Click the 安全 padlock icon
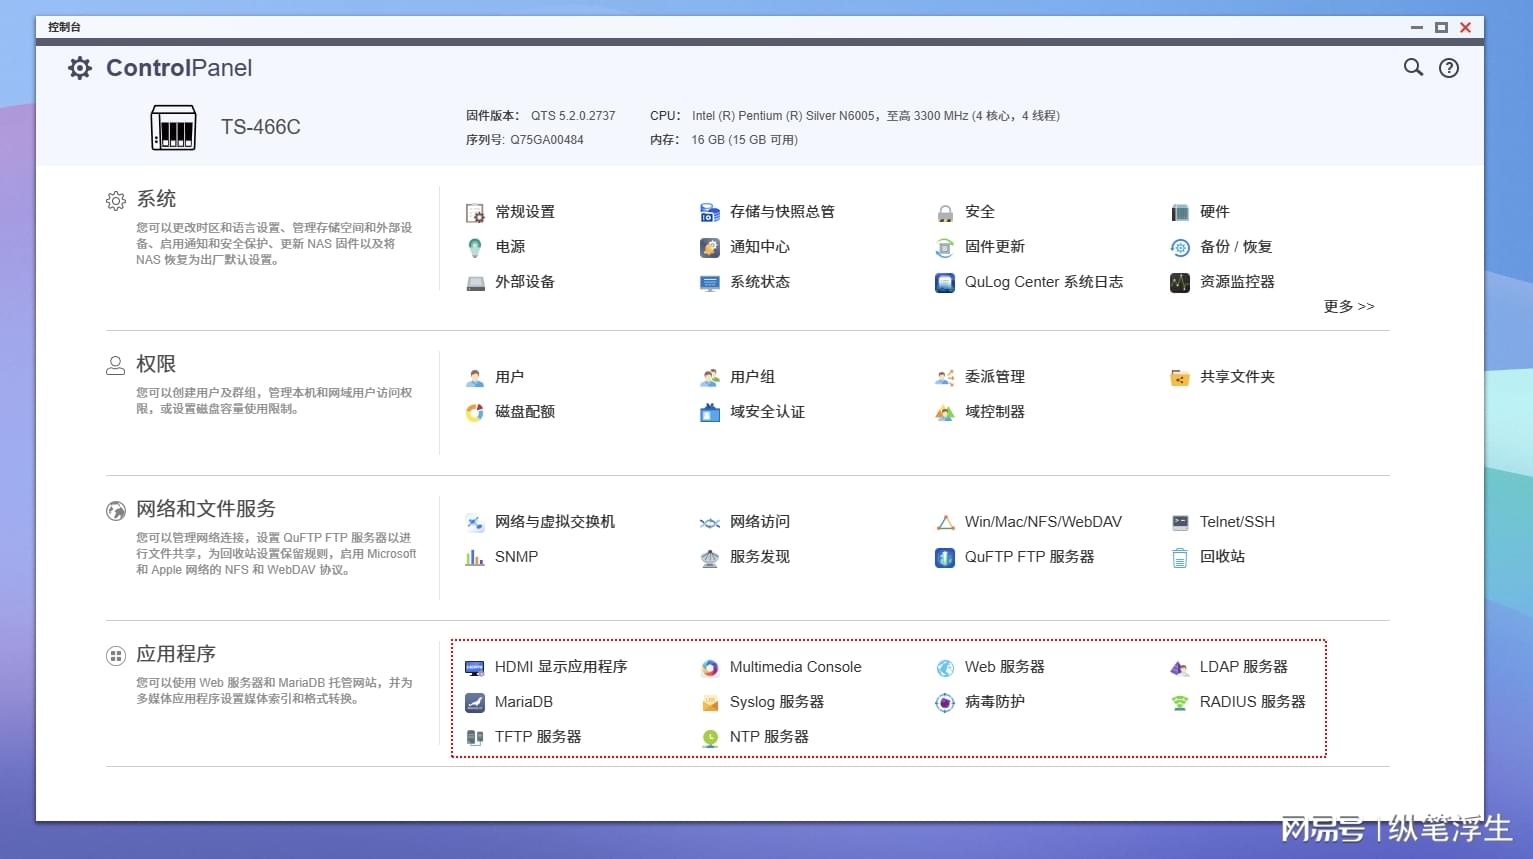 pos(945,212)
